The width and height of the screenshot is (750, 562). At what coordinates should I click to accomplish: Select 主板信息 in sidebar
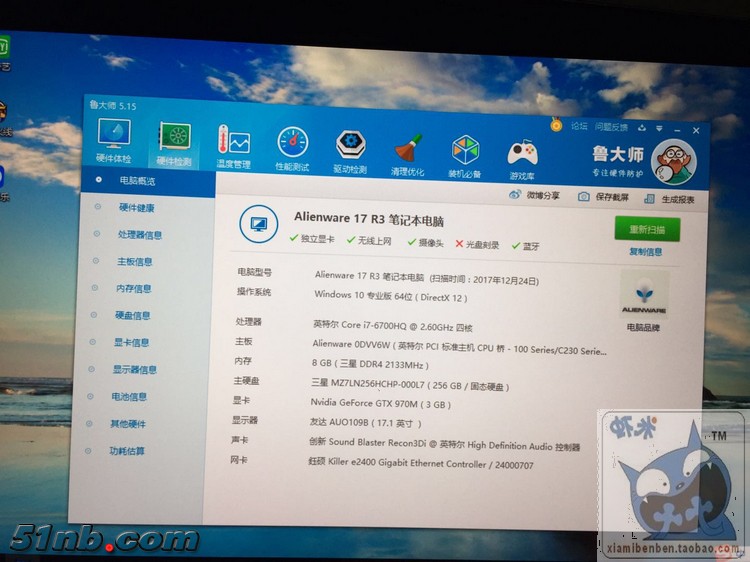tap(134, 262)
